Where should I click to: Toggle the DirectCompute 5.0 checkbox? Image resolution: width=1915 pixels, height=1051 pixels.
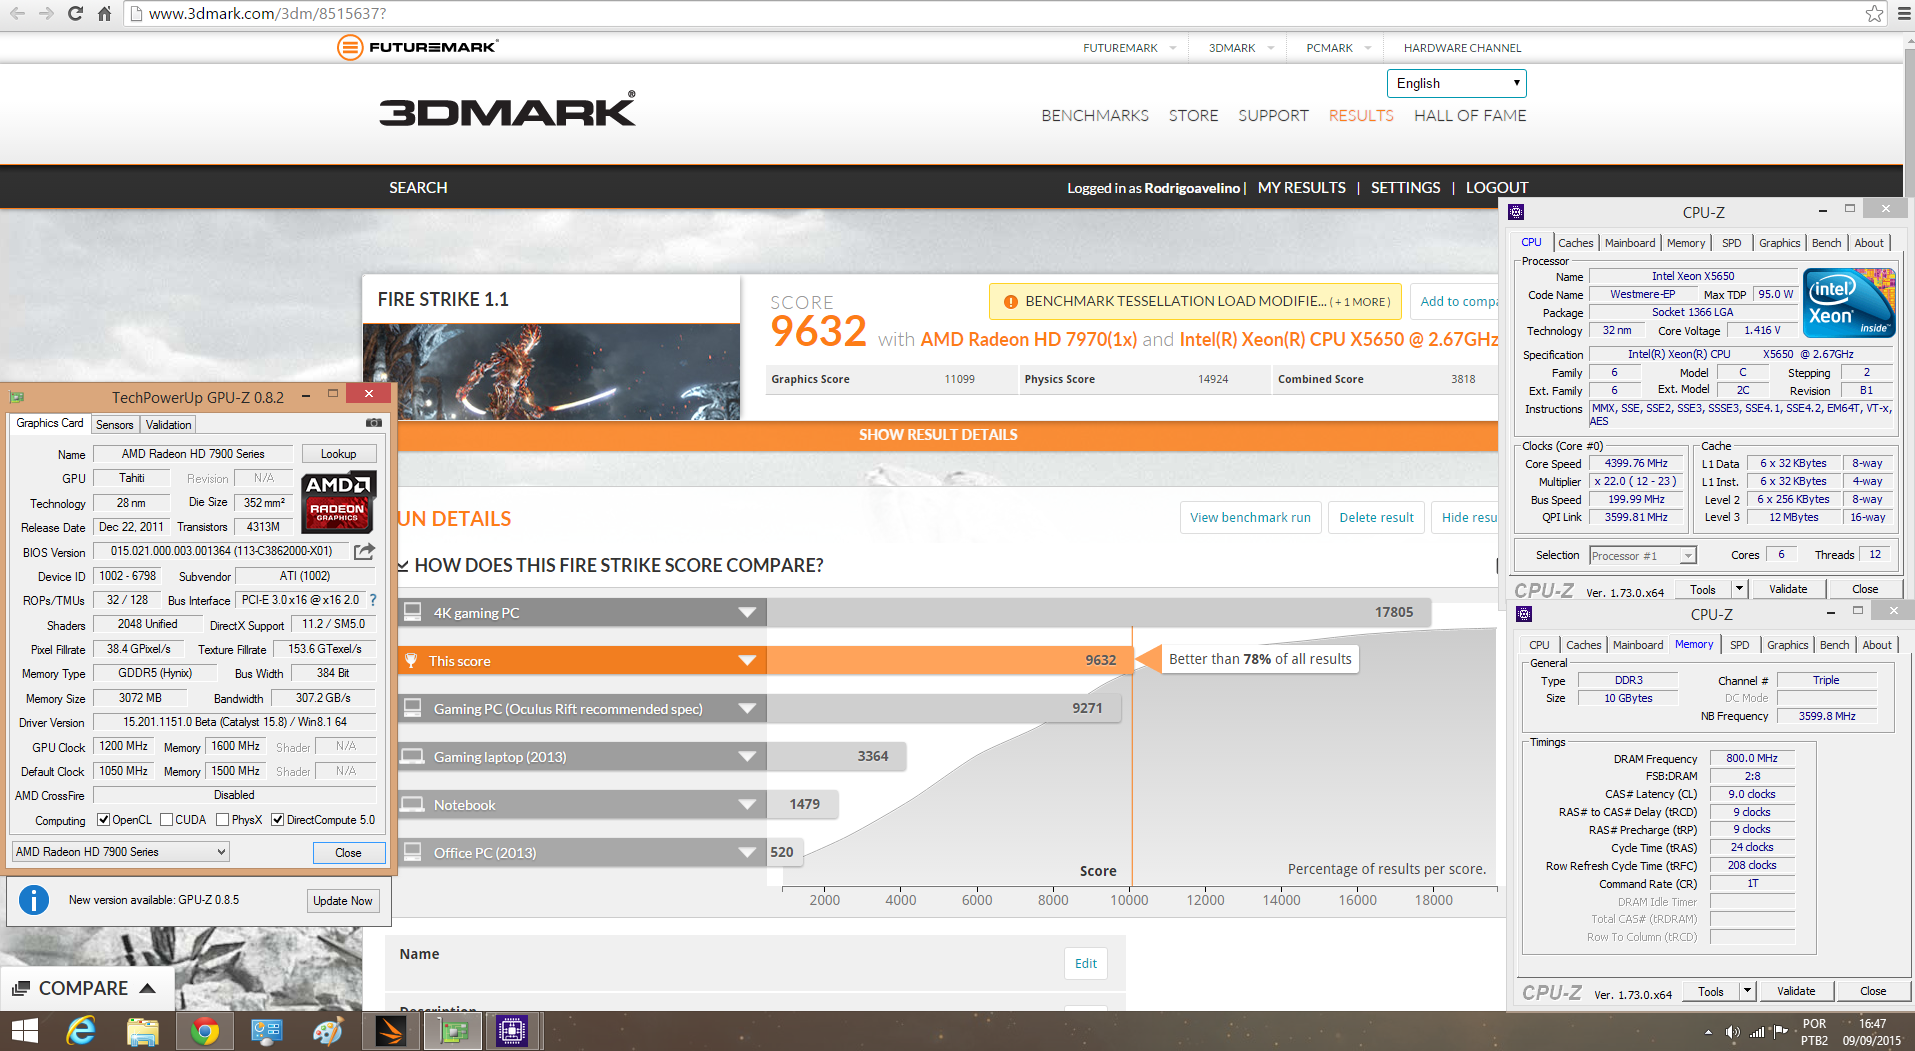coord(278,820)
